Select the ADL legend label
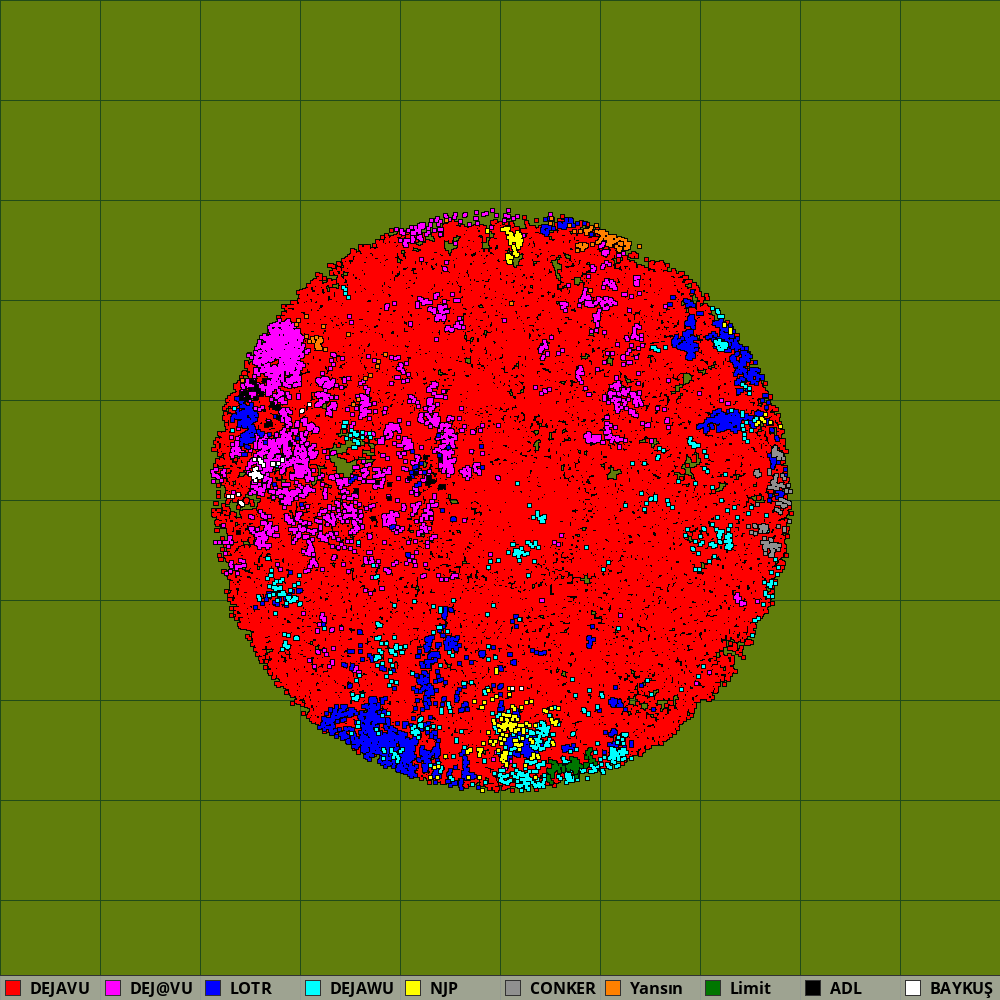This screenshot has width=1000, height=1000. (846, 989)
